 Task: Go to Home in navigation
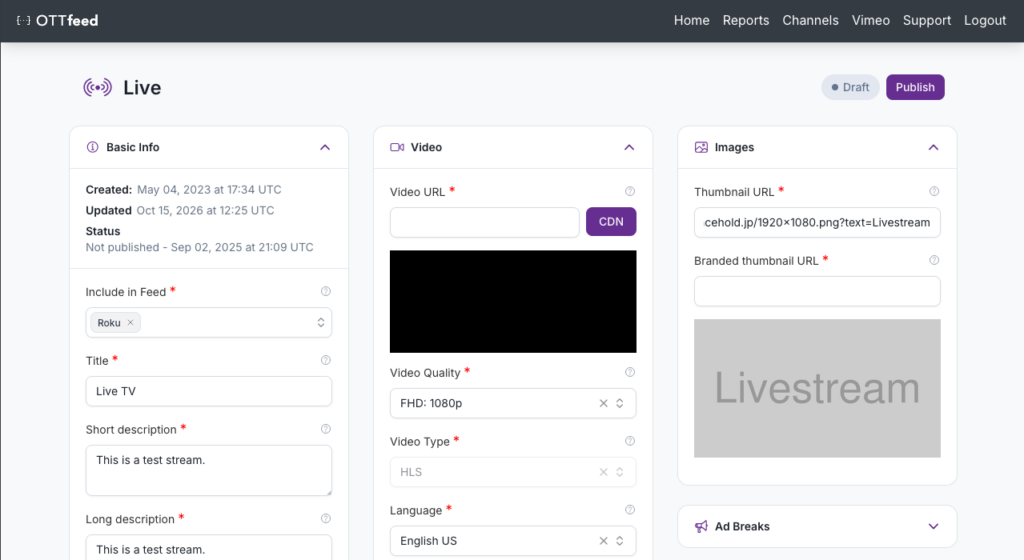click(x=692, y=20)
